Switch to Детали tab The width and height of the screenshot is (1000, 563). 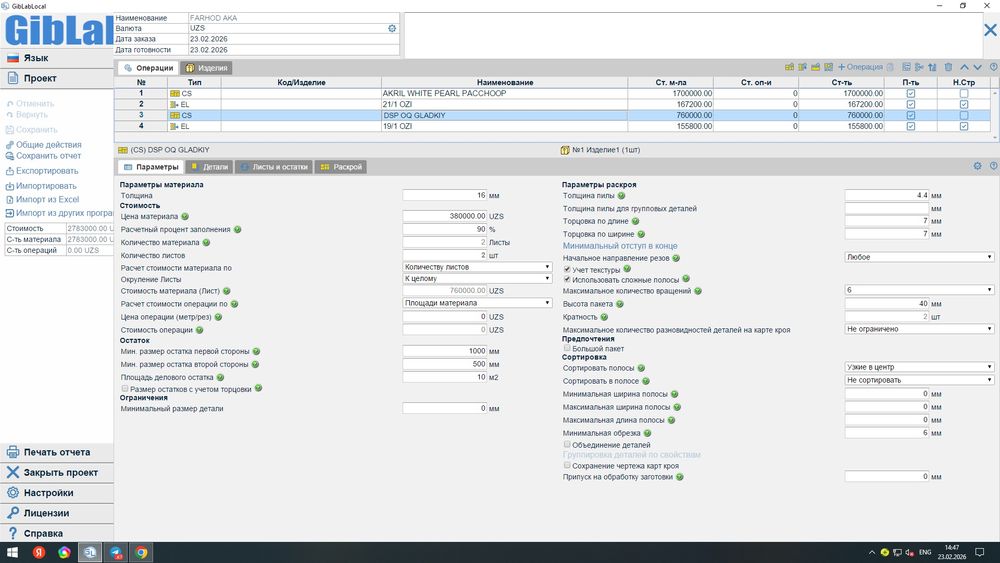click(x=209, y=167)
